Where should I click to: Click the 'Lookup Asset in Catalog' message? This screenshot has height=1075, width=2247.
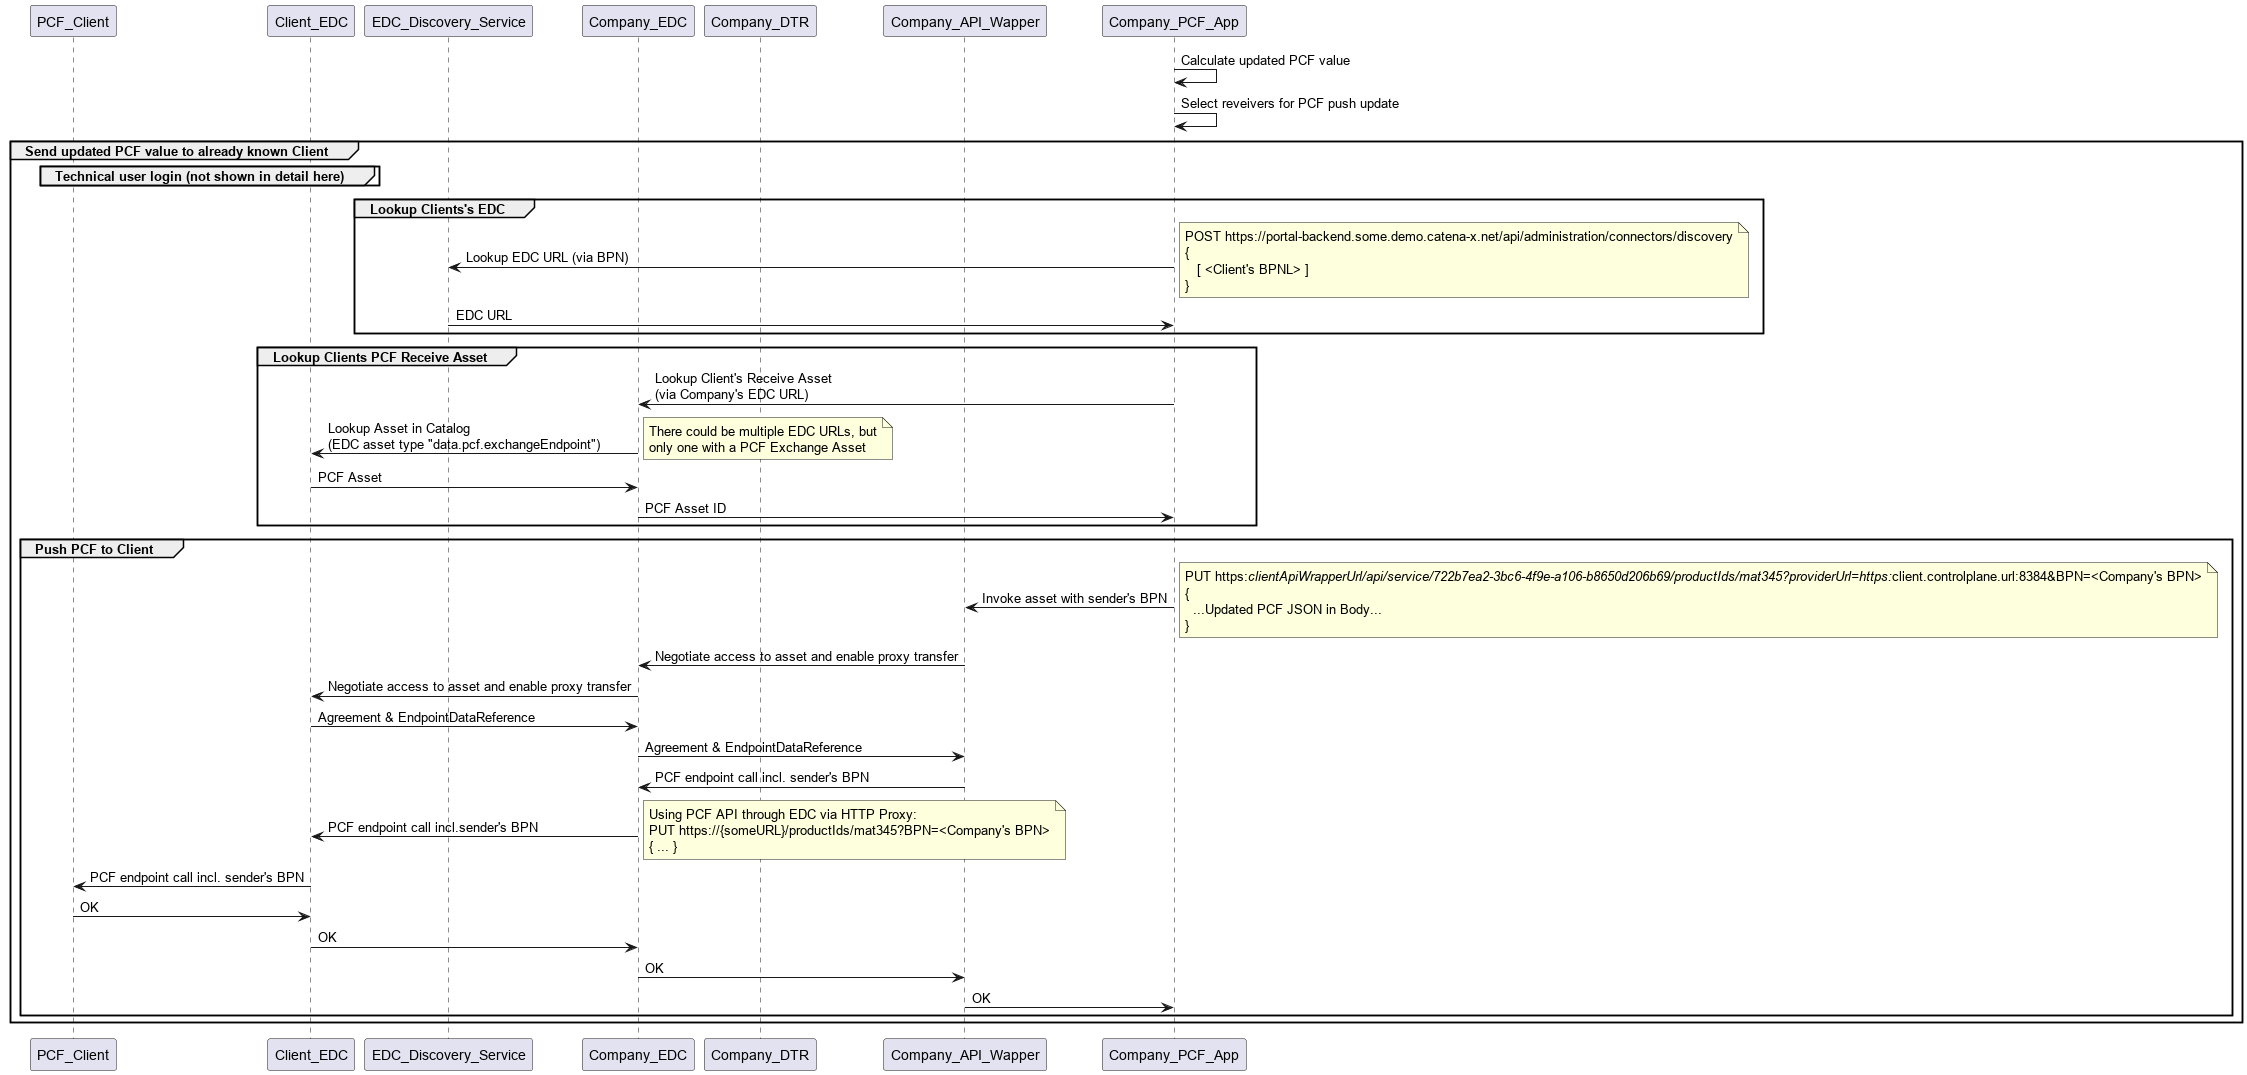click(x=464, y=436)
